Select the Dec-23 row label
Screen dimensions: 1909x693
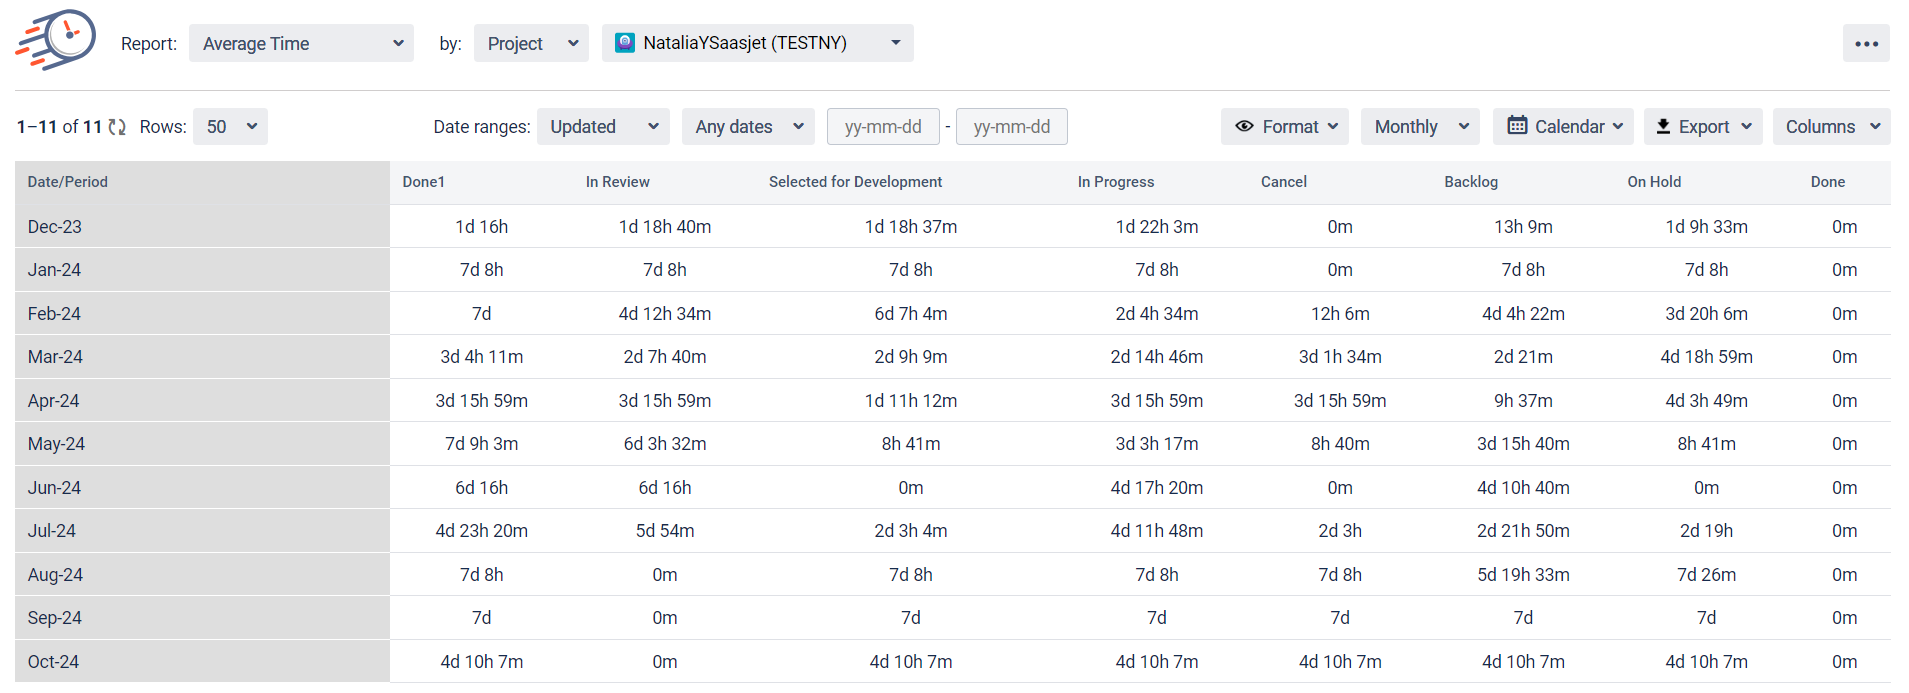point(55,227)
